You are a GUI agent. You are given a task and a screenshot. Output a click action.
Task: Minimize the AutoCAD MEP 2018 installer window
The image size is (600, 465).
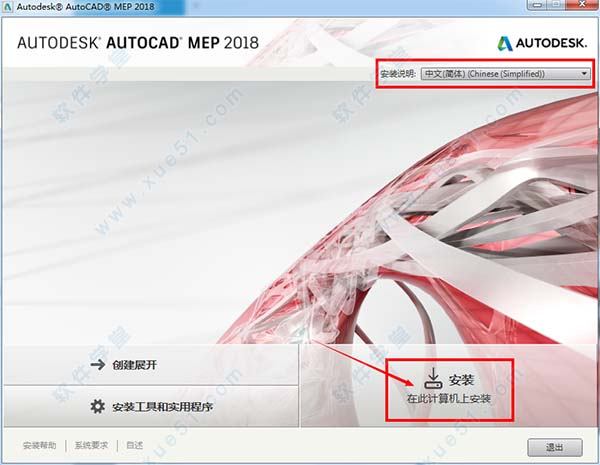point(537,5)
